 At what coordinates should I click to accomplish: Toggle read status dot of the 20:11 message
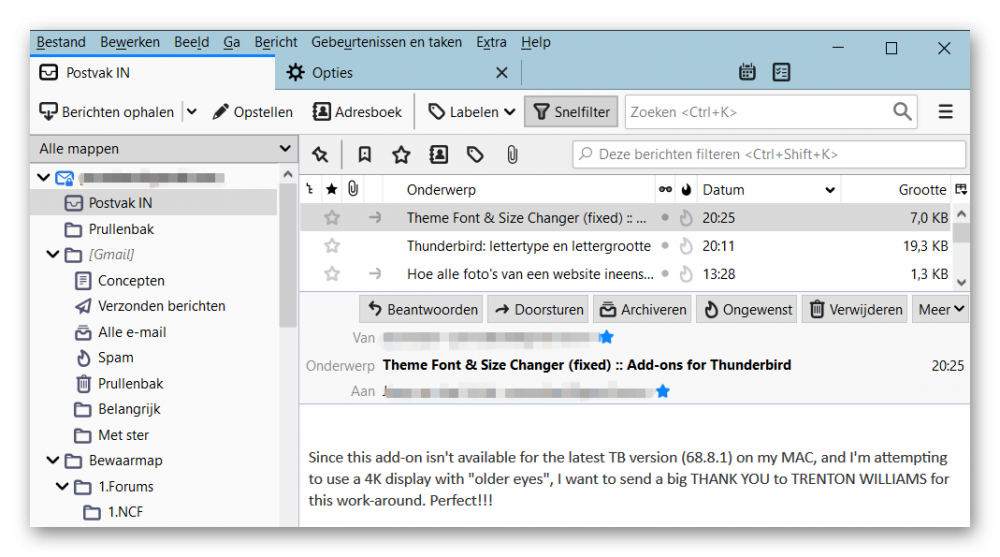click(665, 245)
